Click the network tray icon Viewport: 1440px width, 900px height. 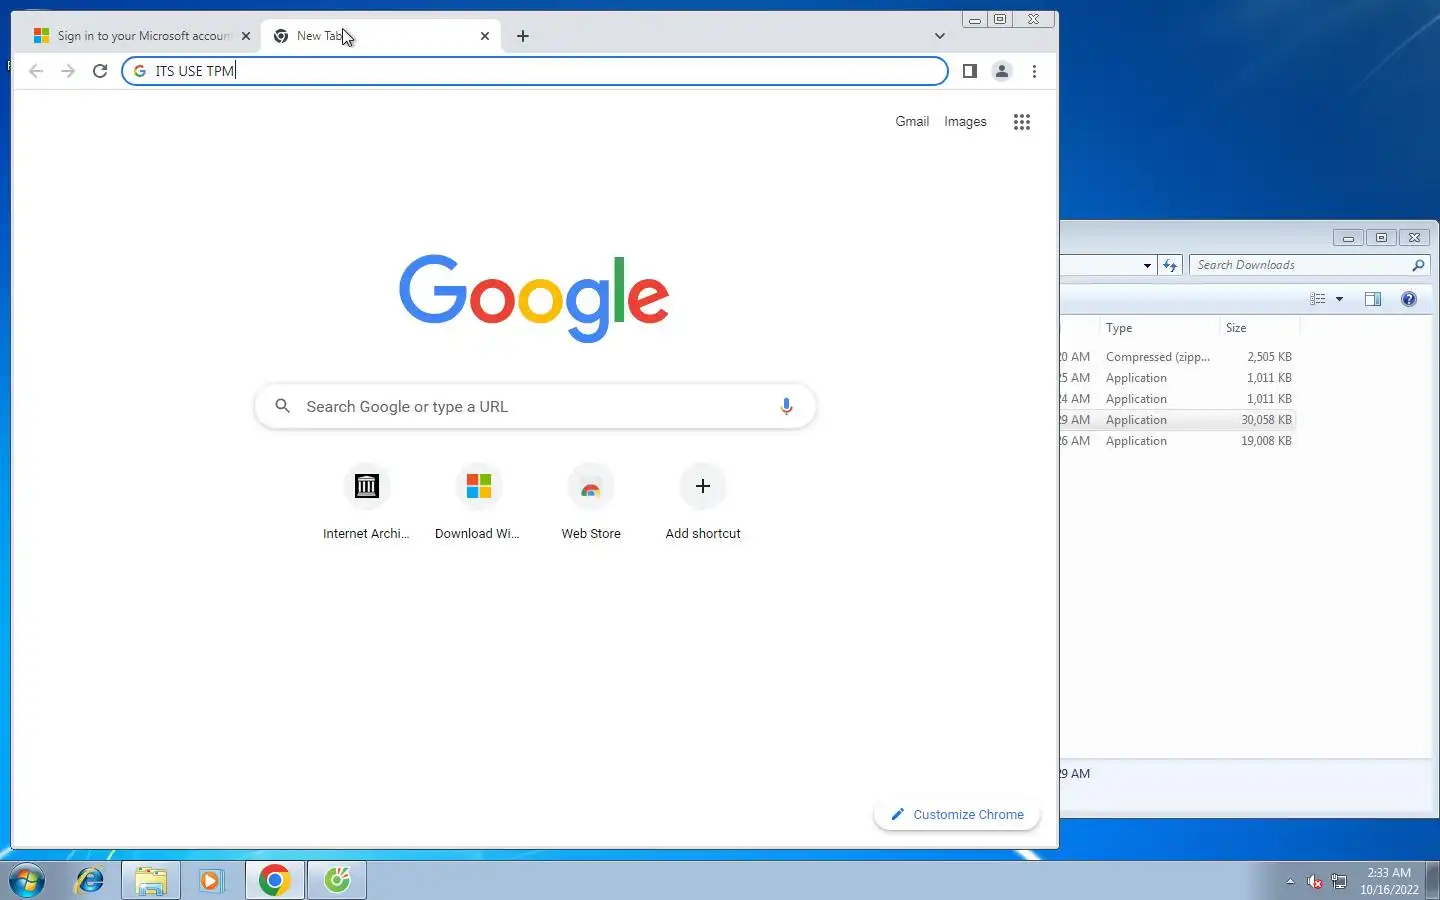(1339, 881)
